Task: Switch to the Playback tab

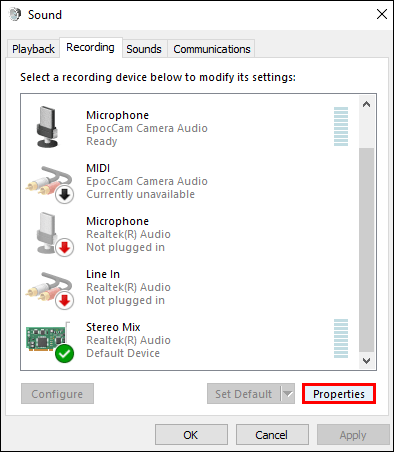Action: (33, 49)
